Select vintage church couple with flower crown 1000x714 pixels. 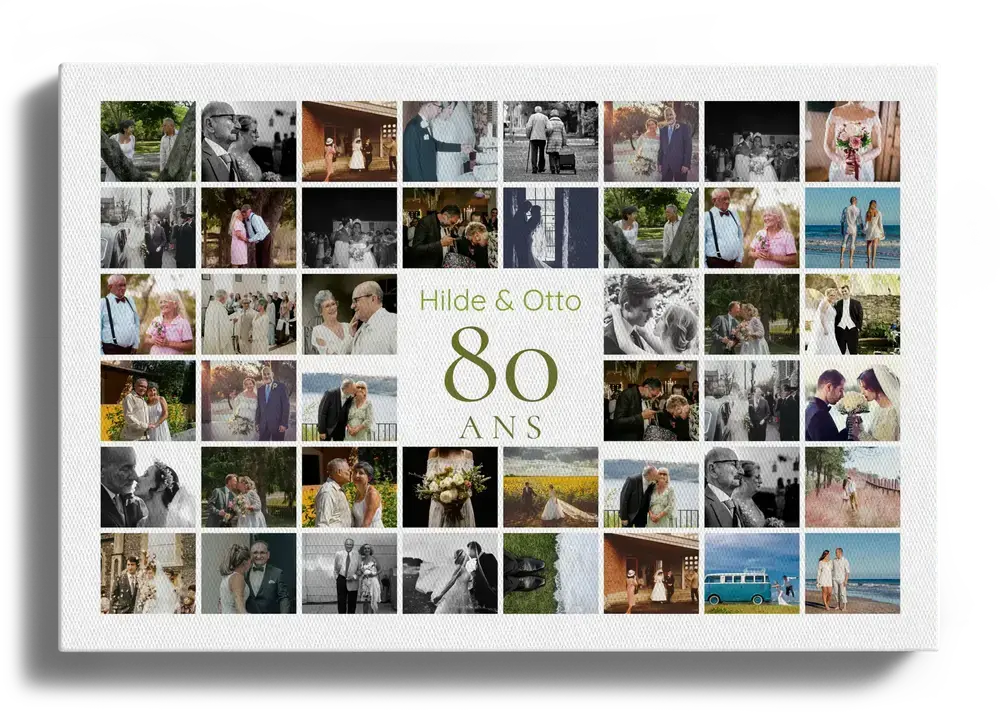click(148, 574)
